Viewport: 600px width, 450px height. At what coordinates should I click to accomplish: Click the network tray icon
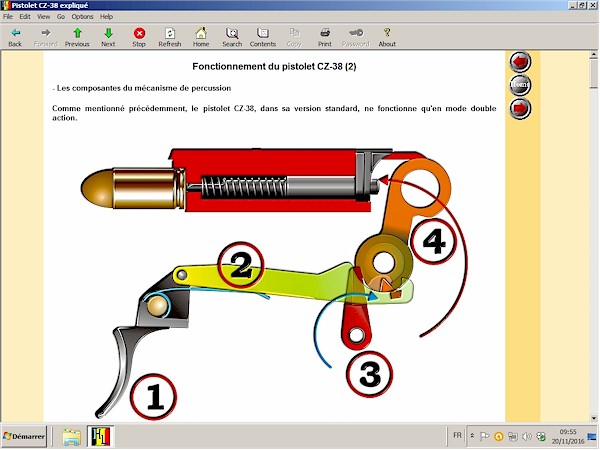pyautogui.click(x=513, y=436)
